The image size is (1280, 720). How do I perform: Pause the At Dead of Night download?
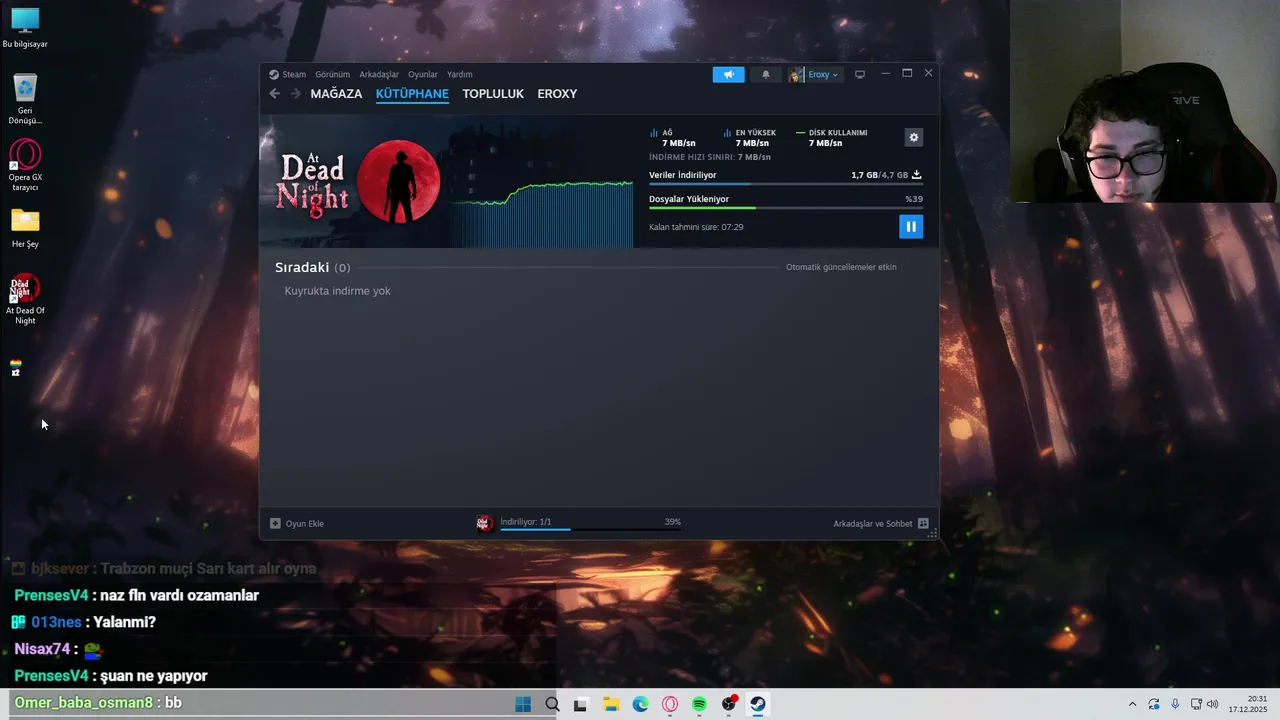910,227
